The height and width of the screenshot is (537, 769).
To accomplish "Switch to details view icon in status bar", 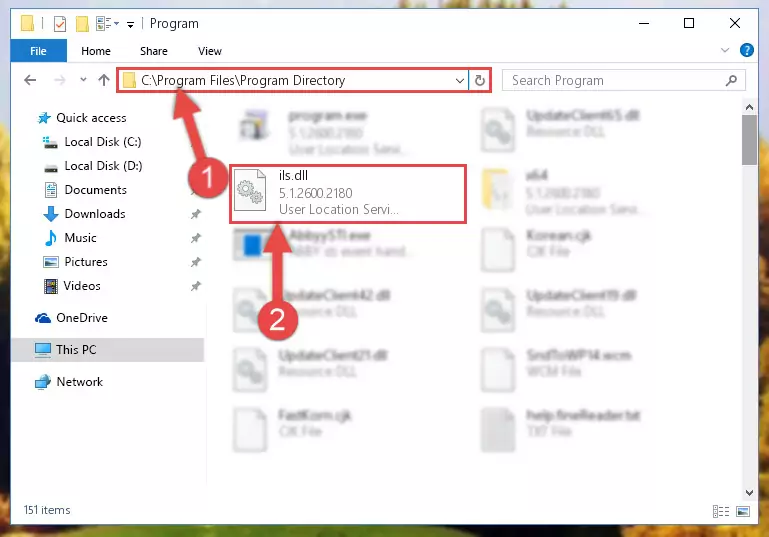I will [721, 511].
